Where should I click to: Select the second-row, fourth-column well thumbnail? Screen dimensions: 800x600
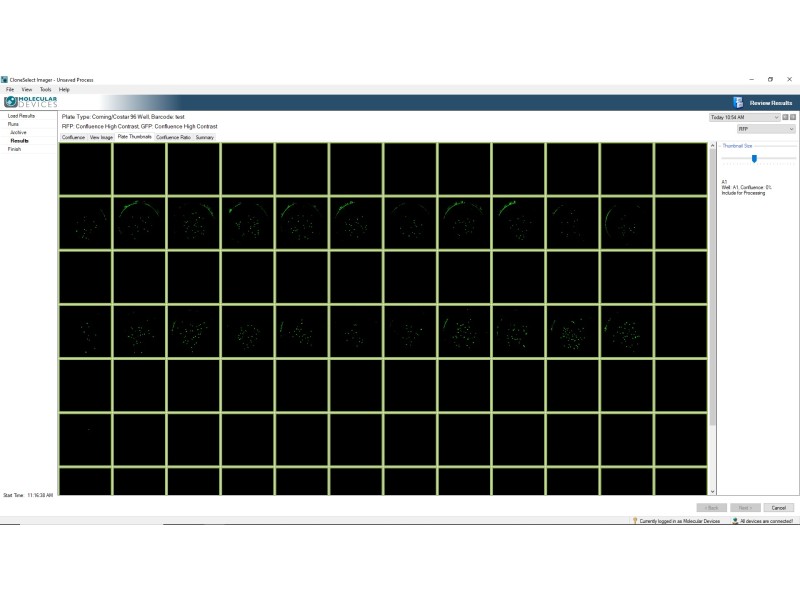[x=247, y=223]
